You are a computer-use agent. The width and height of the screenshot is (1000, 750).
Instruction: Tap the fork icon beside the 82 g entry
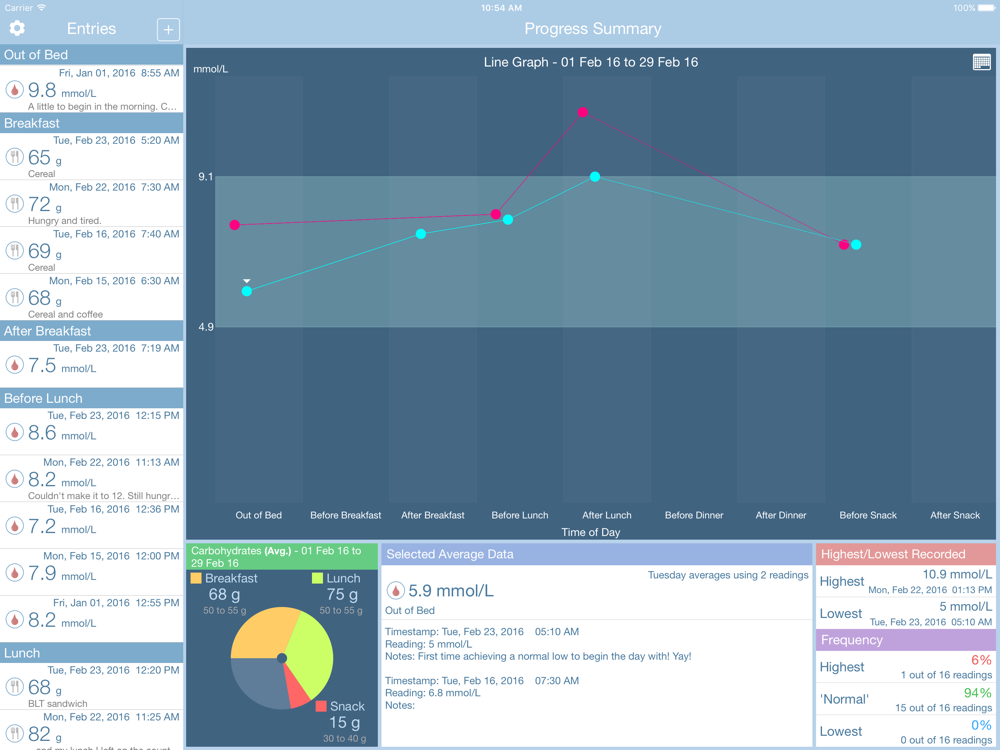[15, 734]
